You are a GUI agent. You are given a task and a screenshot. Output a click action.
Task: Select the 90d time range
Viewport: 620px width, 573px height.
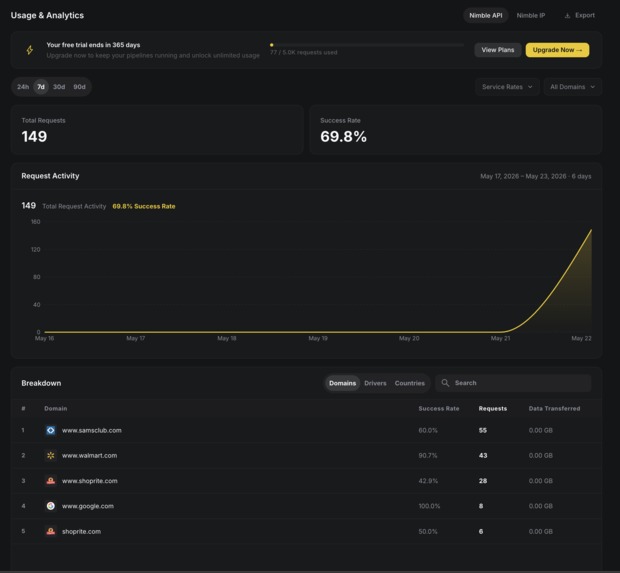coord(79,87)
